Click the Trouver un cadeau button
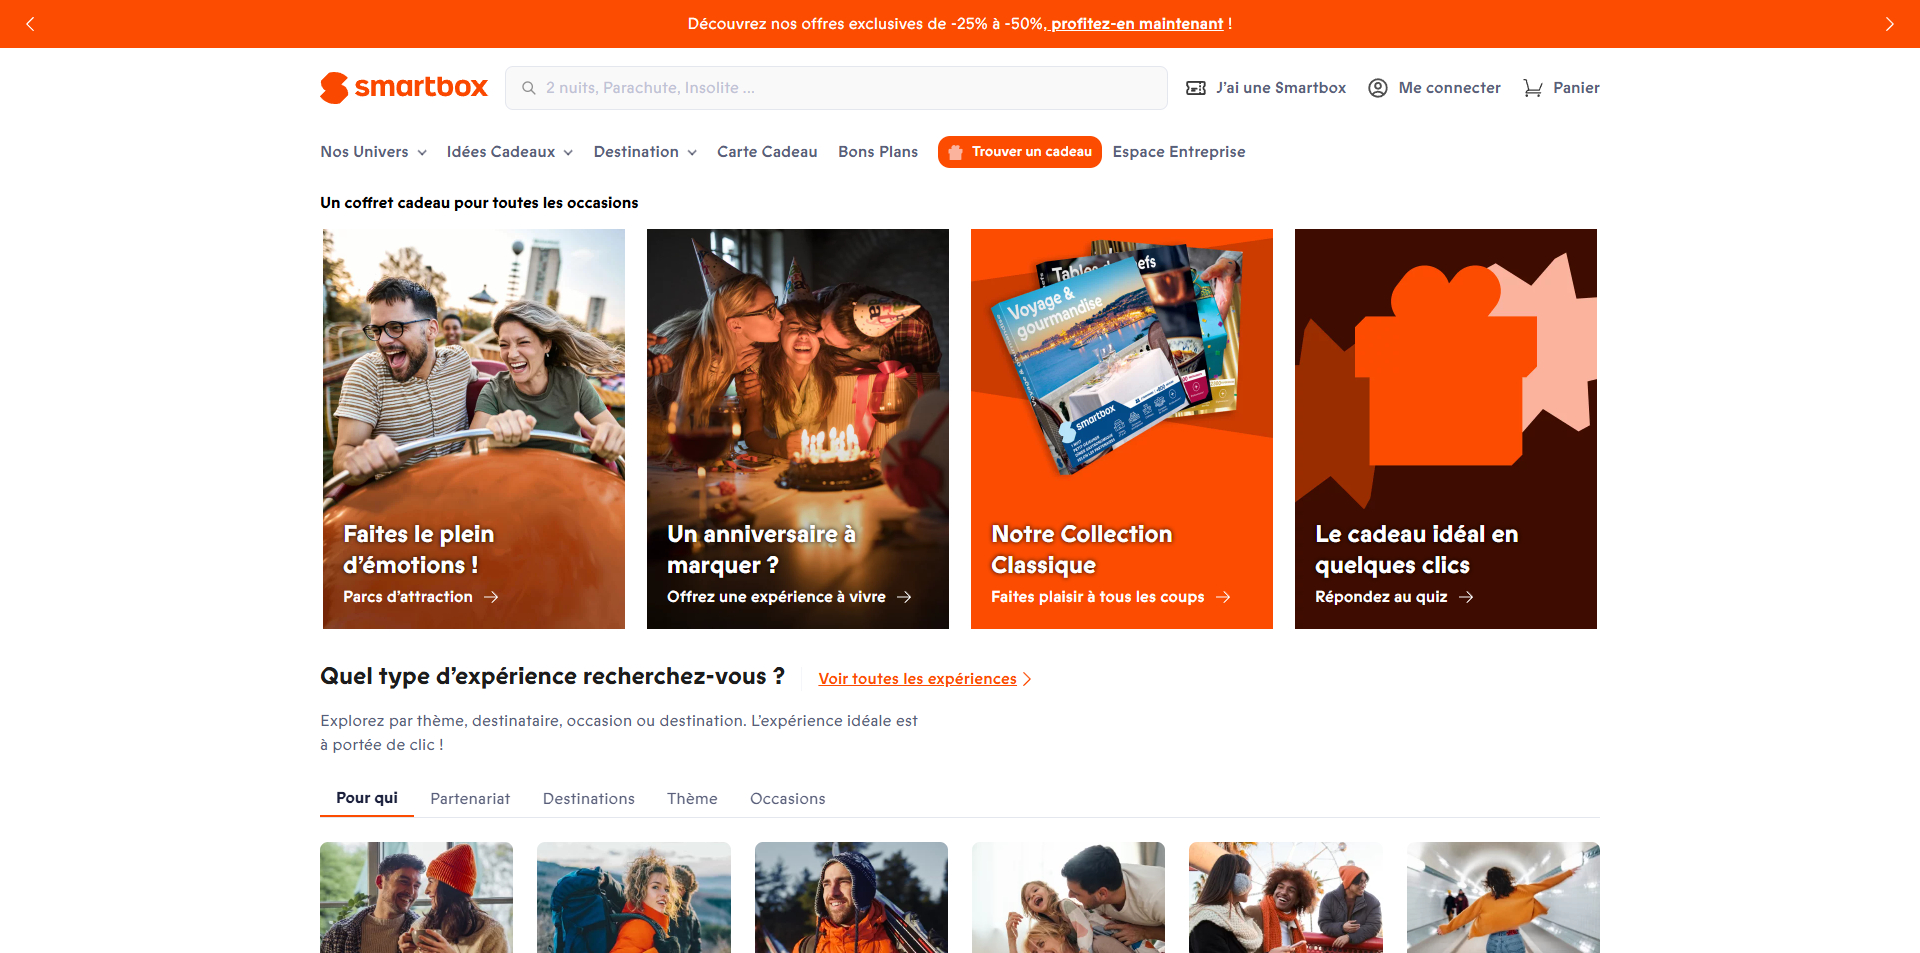This screenshot has height=953, width=1920. [1020, 152]
